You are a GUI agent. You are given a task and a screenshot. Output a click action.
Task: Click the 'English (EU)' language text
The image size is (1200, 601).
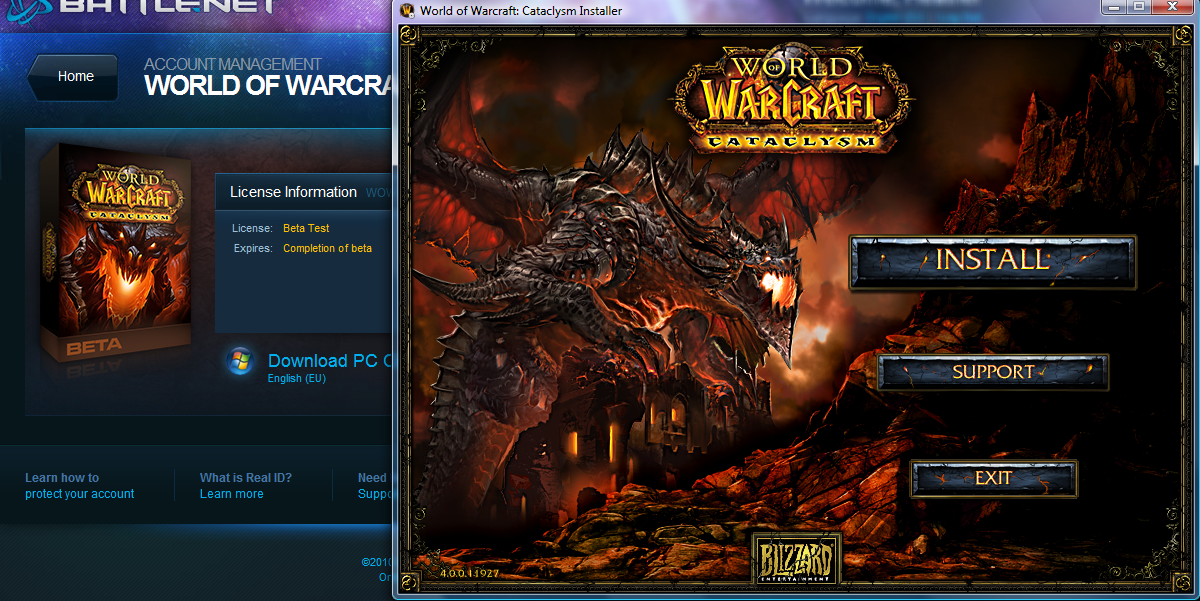tap(297, 379)
